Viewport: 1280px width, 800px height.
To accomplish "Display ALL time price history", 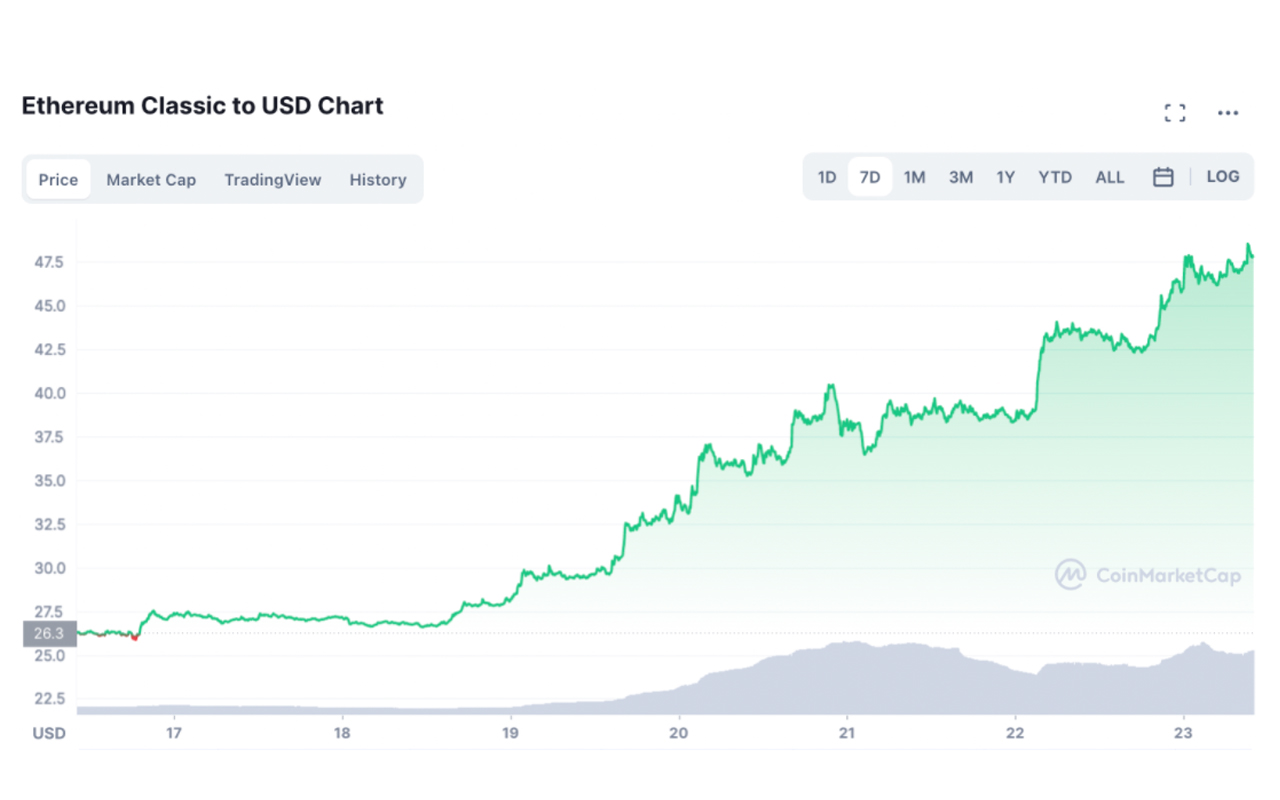I will pos(1110,177).
